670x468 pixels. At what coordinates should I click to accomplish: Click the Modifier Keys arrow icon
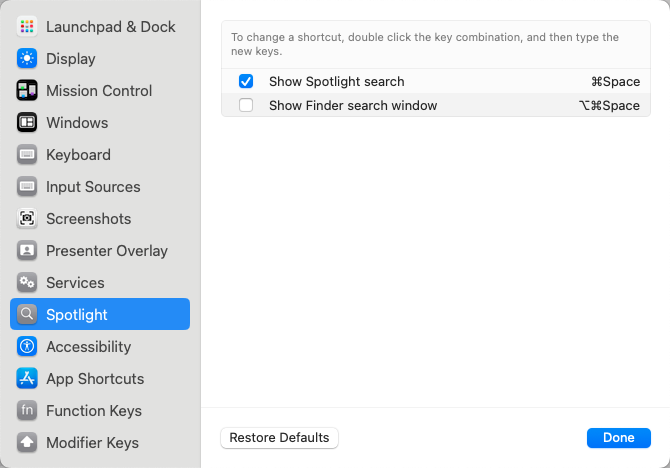[x=27, y=443]
